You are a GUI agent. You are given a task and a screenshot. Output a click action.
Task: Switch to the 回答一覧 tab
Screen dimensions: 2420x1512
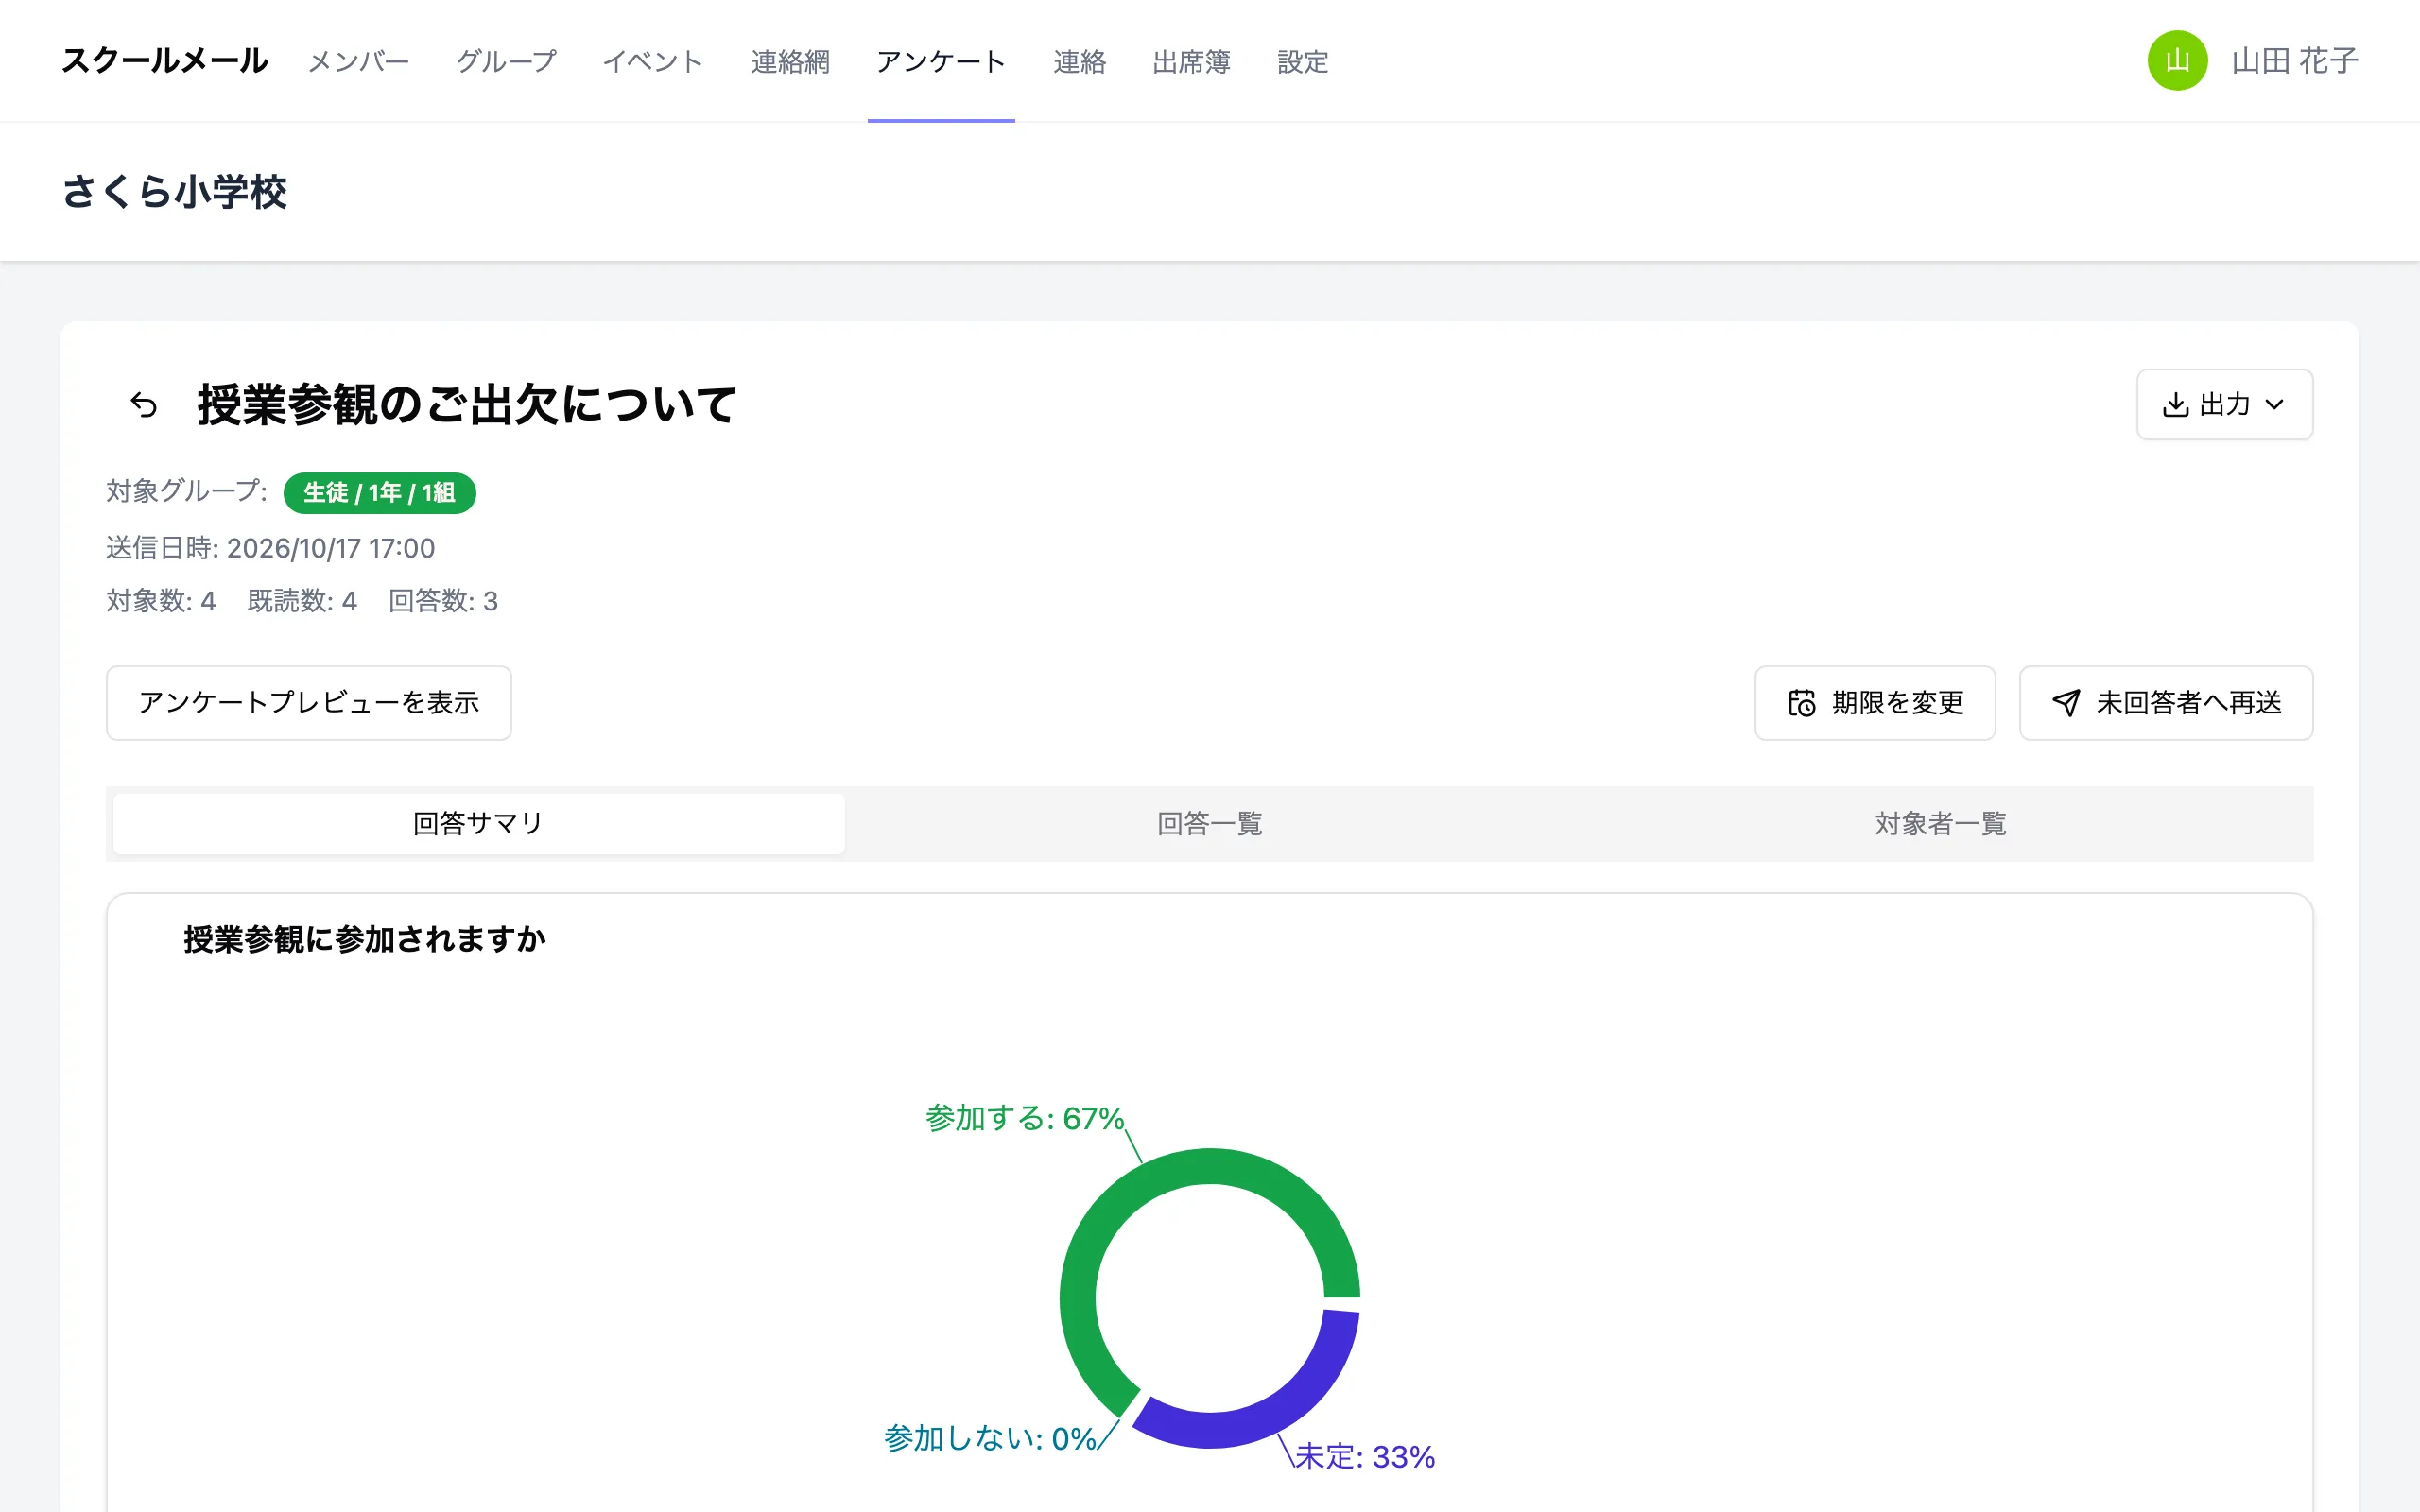click(1210, 824)
